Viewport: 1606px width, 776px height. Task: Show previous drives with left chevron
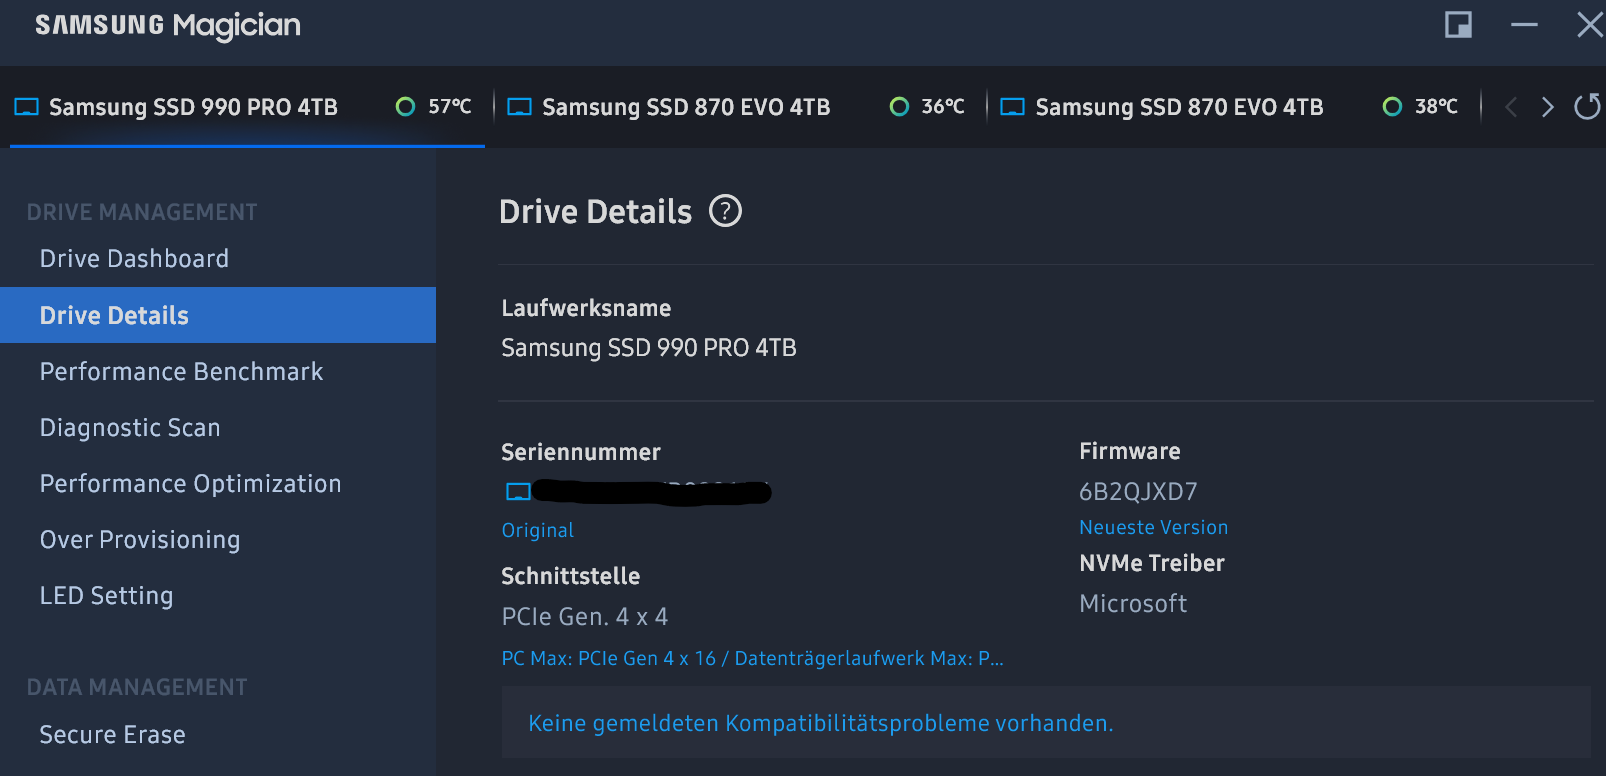pyautogui.click(x=1511, y=107)
